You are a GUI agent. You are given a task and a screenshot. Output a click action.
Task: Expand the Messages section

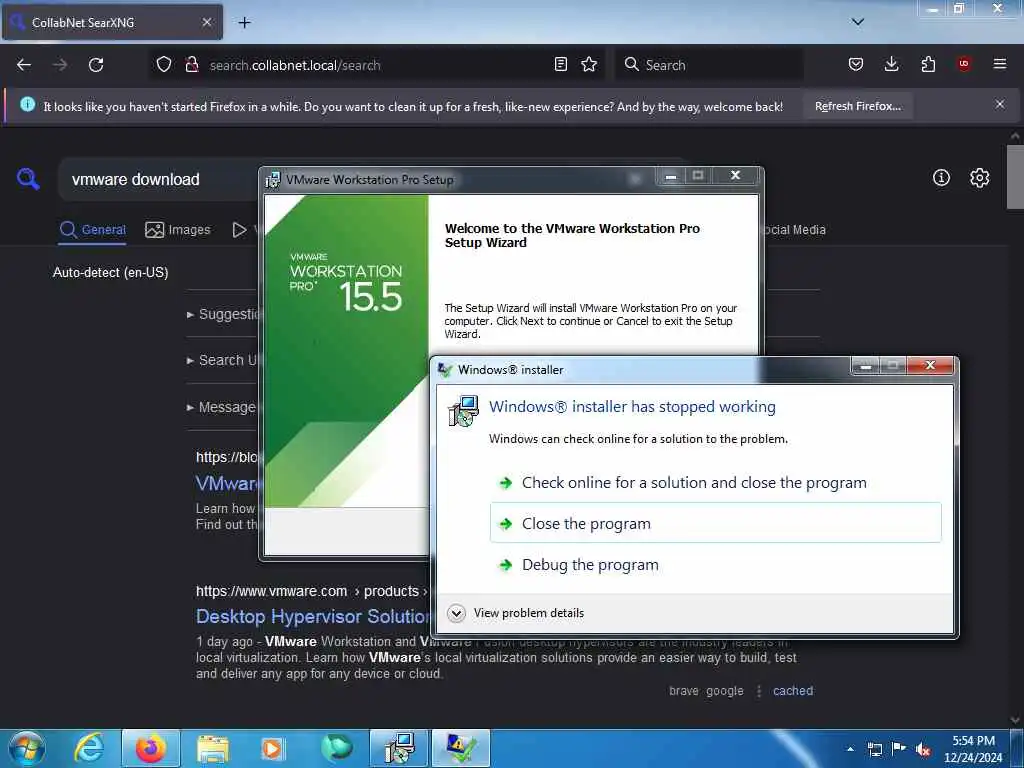coord(222,408)
